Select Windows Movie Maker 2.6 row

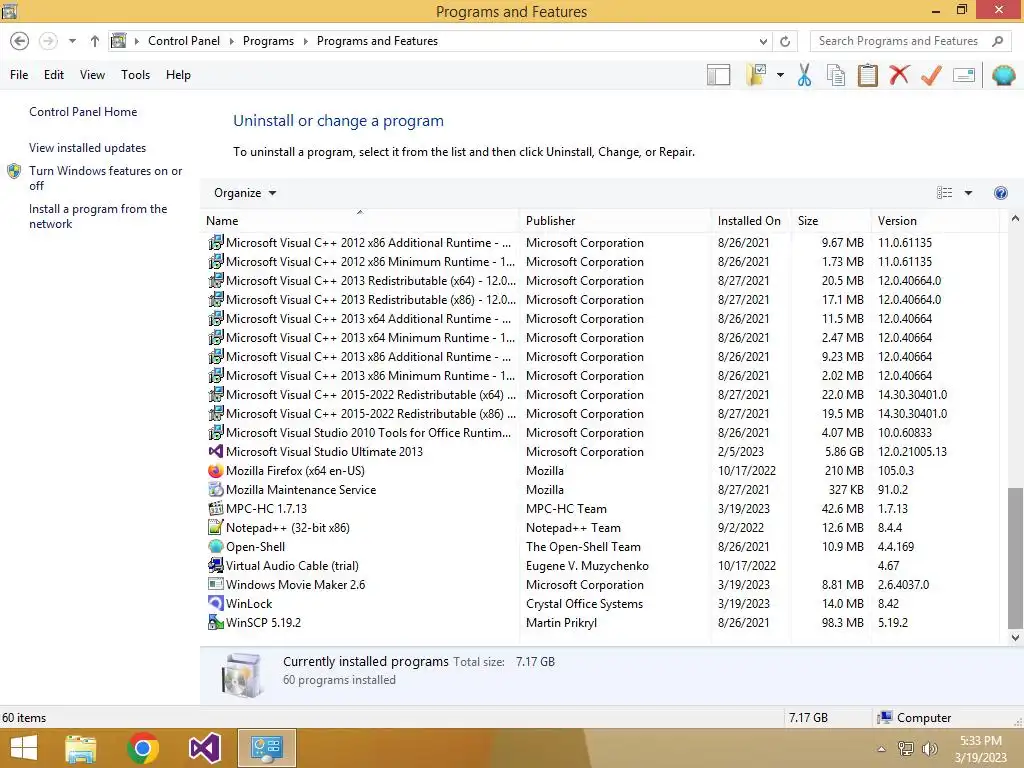[x=600, y=584]
